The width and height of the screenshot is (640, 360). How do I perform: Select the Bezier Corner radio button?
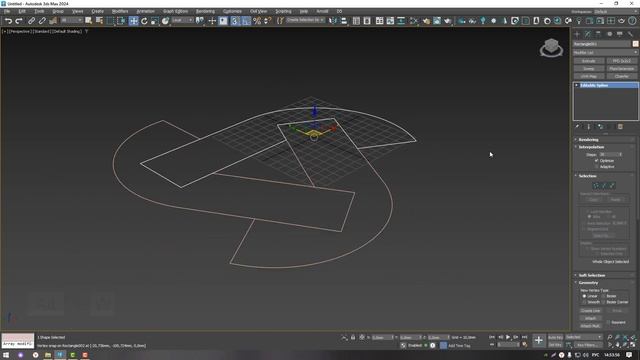tap(603, 302)
